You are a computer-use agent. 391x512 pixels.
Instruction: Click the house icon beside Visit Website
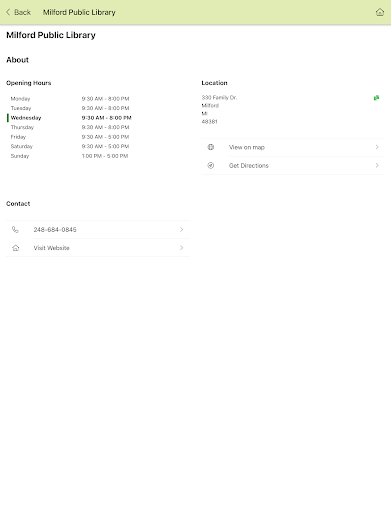15,248
